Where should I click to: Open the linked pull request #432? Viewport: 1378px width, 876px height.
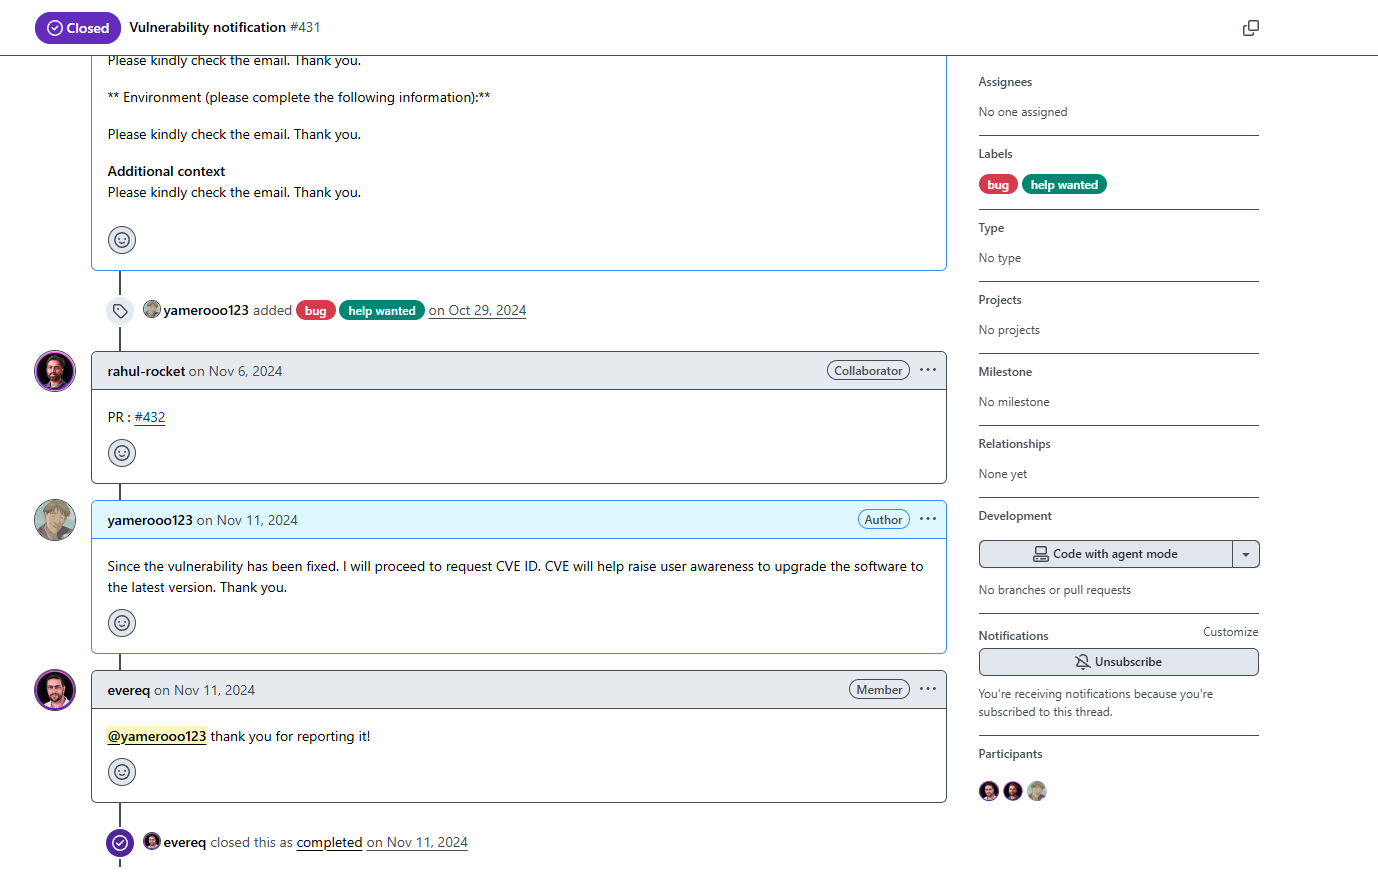pos(150,417)
